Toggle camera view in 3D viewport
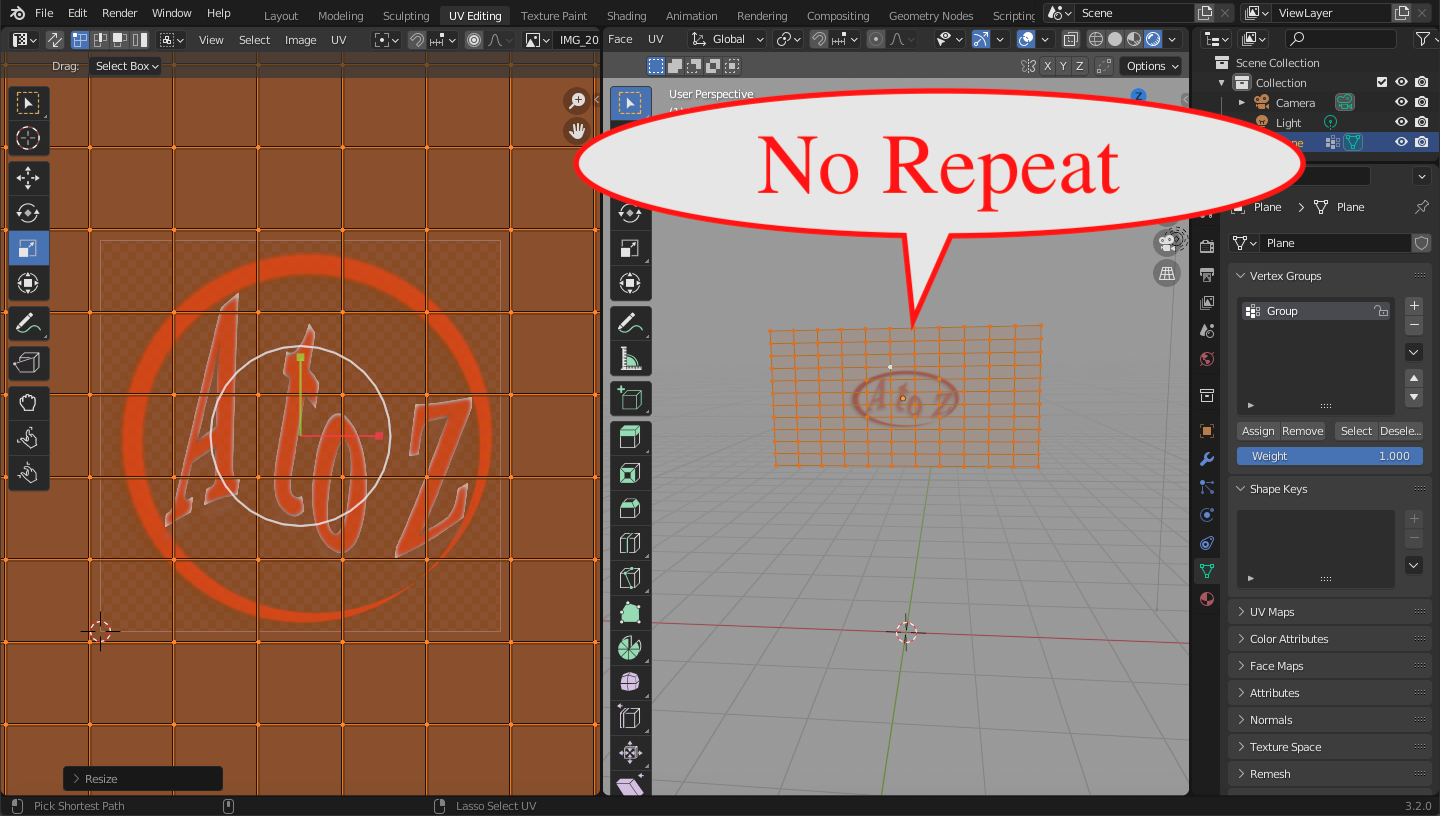 (1166, 242)
